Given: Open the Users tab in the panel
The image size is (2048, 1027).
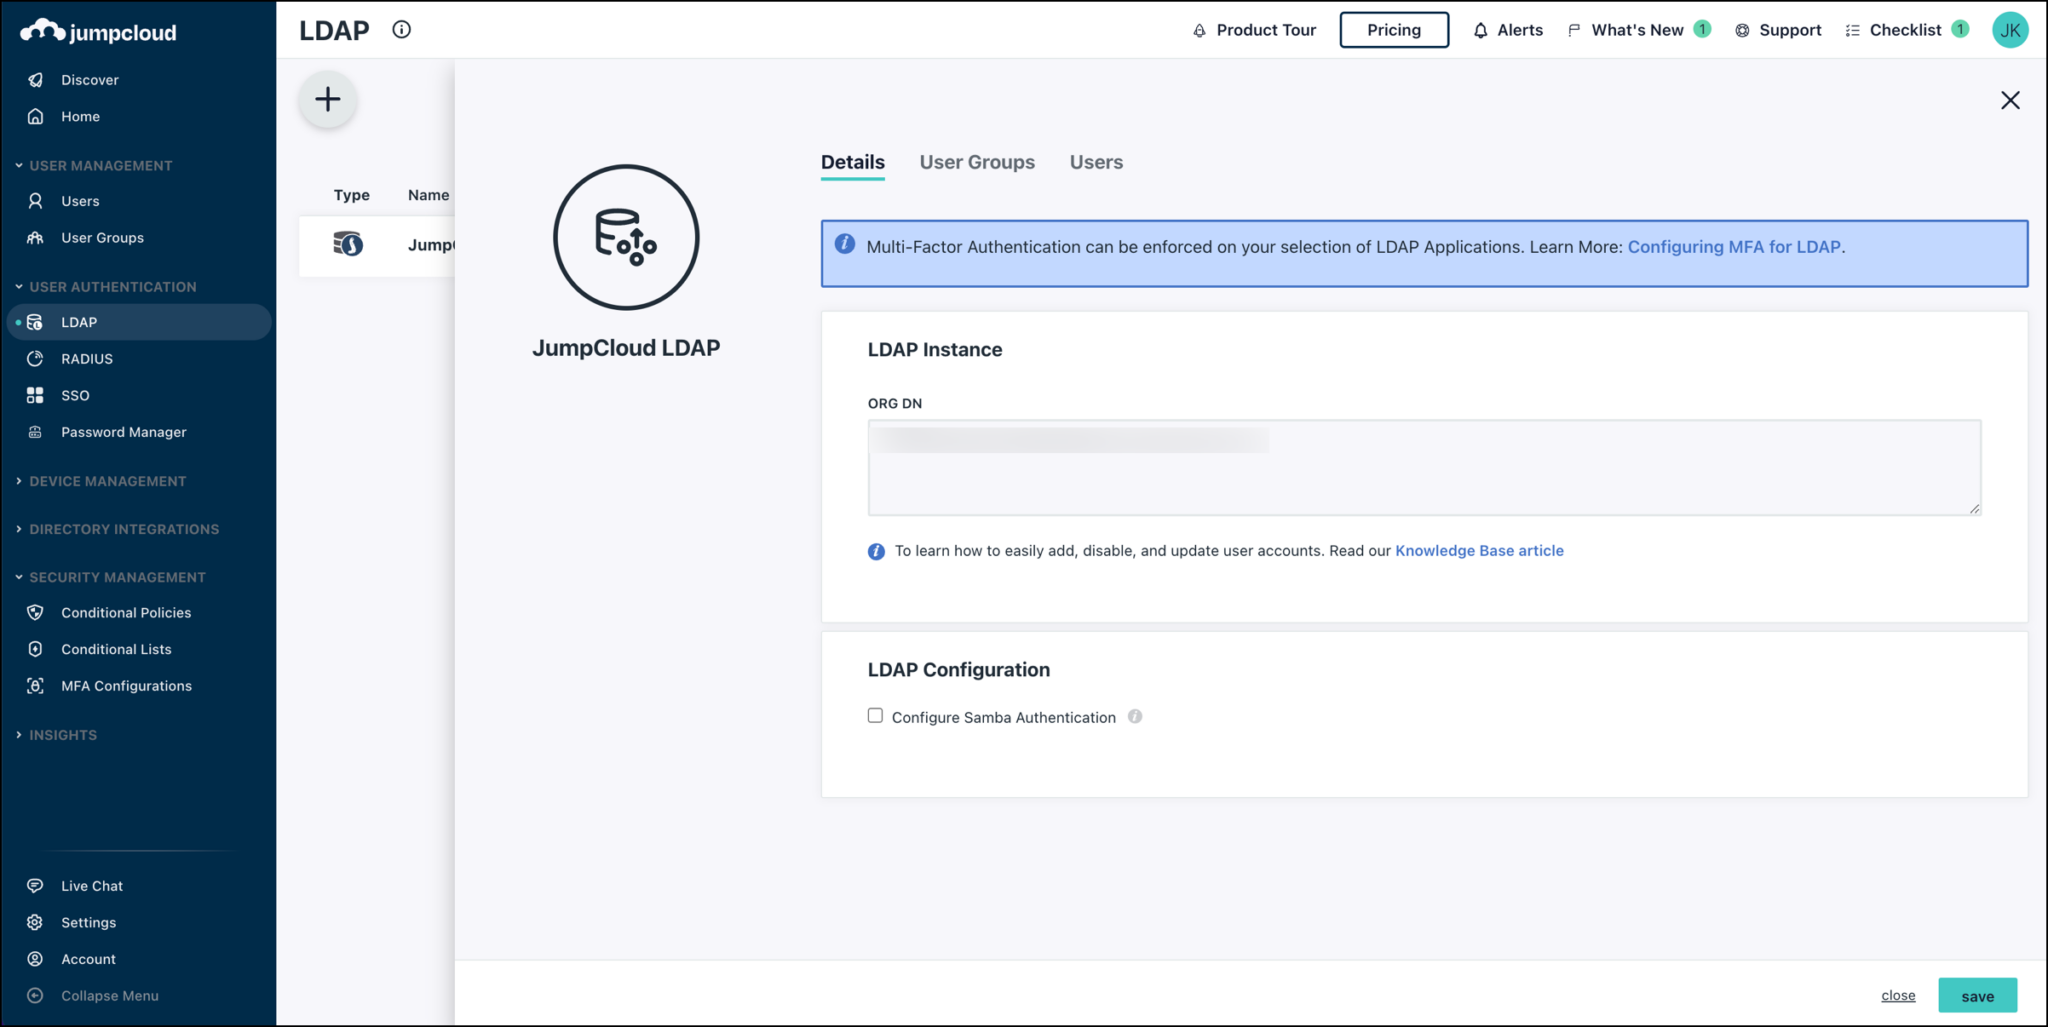Looking at the screenshot, I should tap(1095, 162).
